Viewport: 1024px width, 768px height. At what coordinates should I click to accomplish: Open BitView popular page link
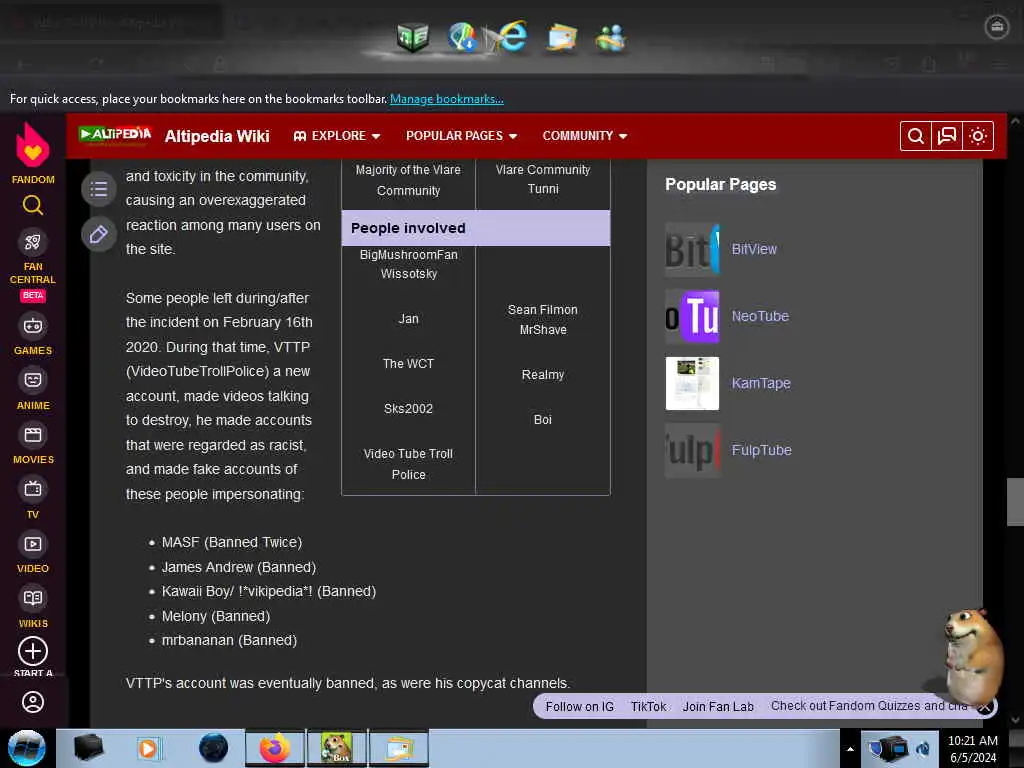pyautogui.click(x=754, y=249)
